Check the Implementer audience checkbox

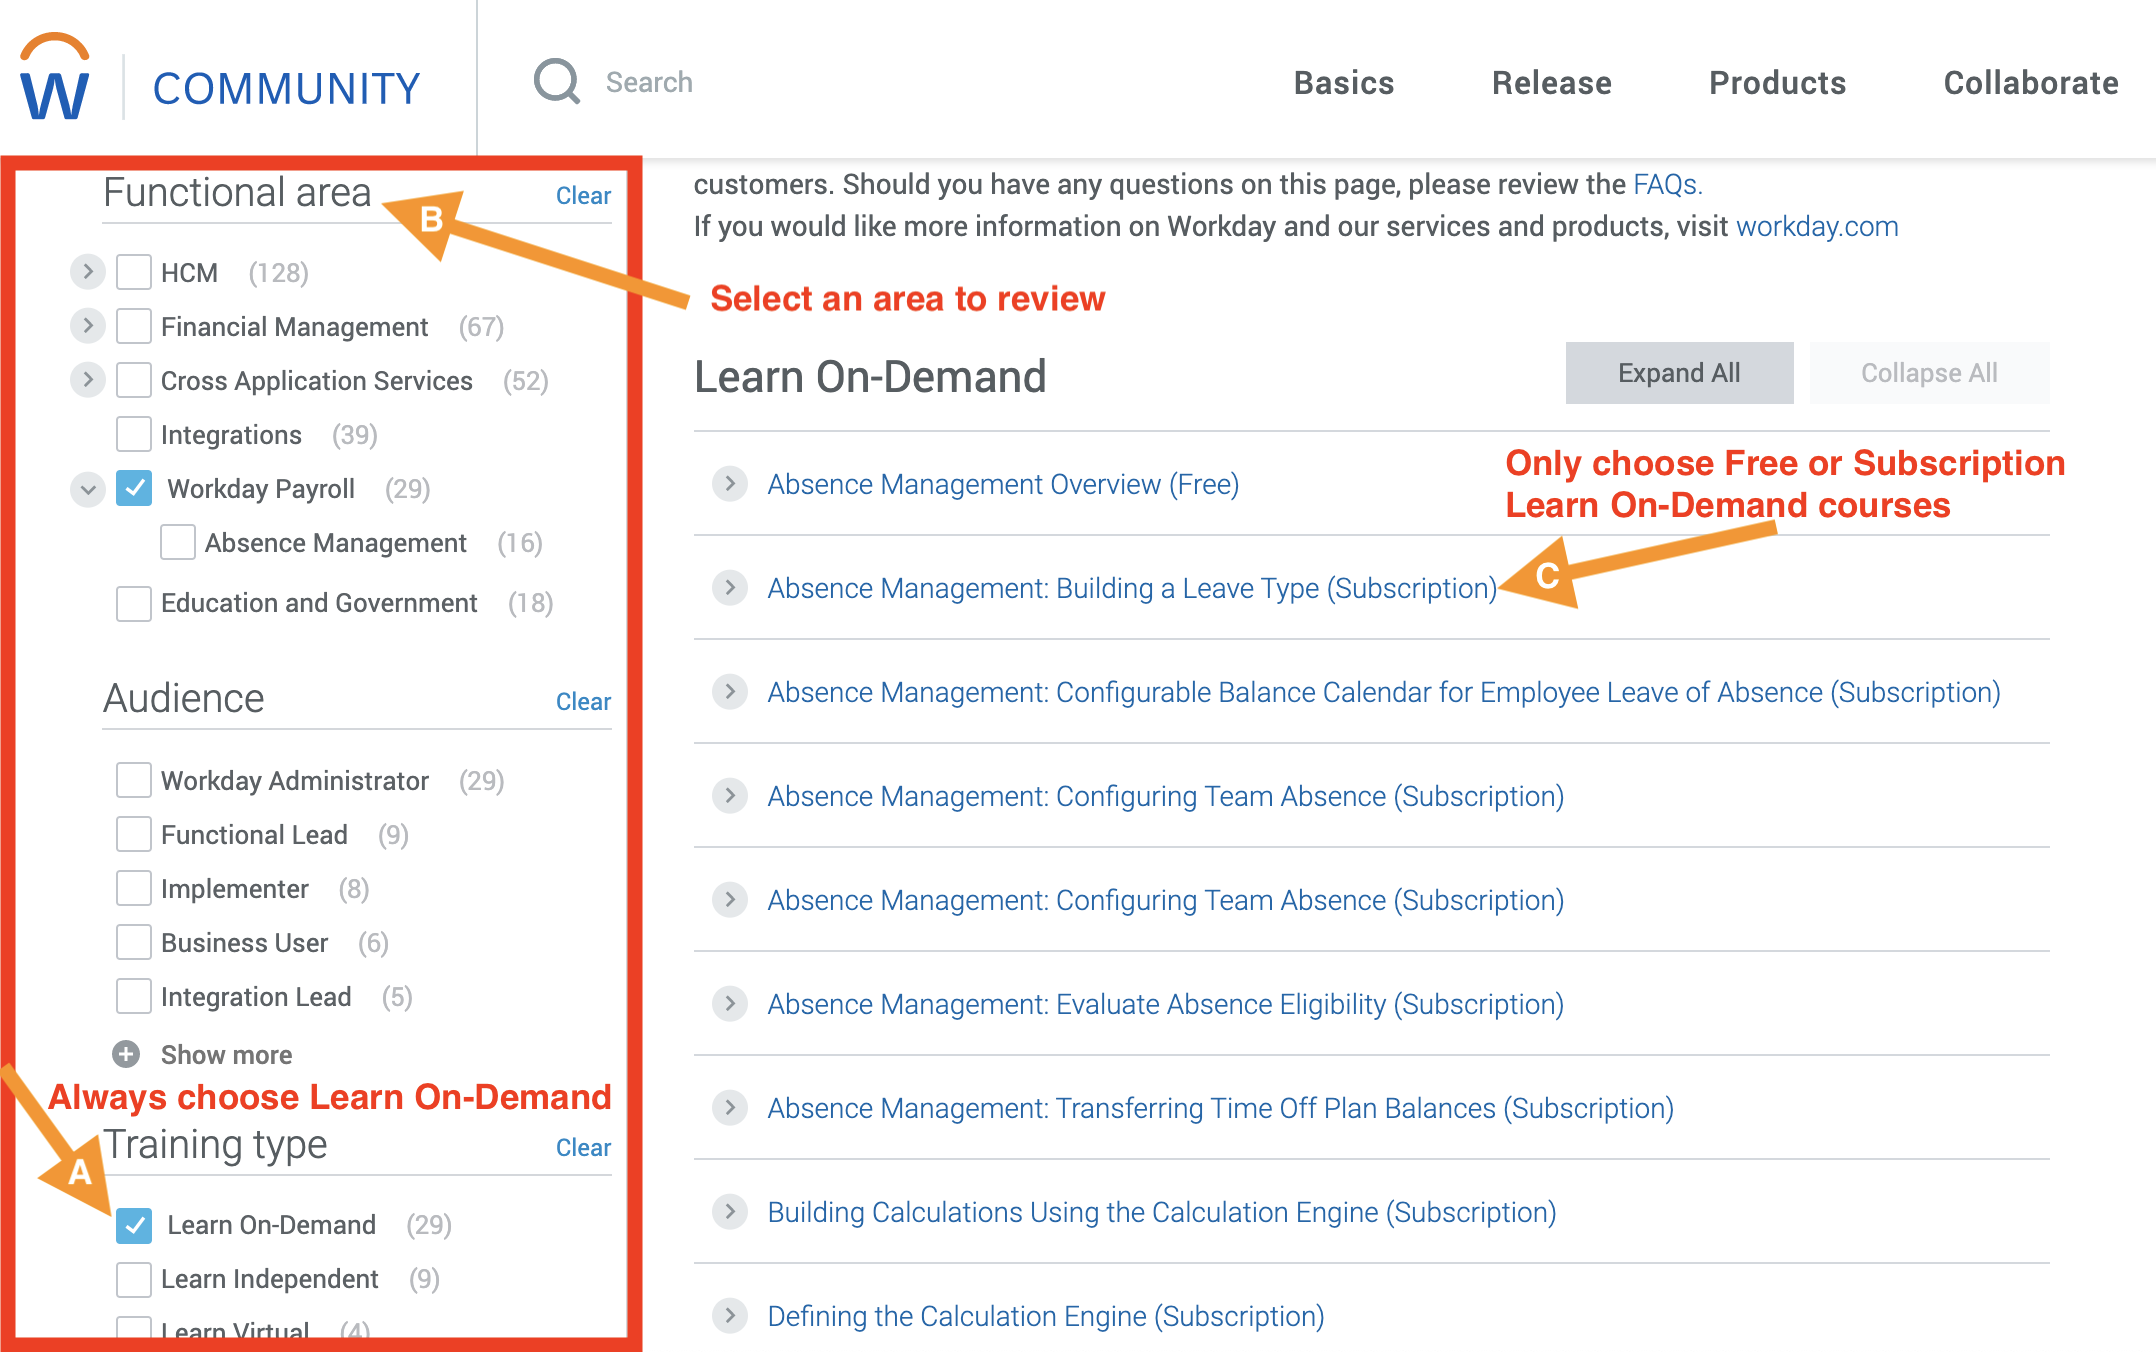[134, 888]
